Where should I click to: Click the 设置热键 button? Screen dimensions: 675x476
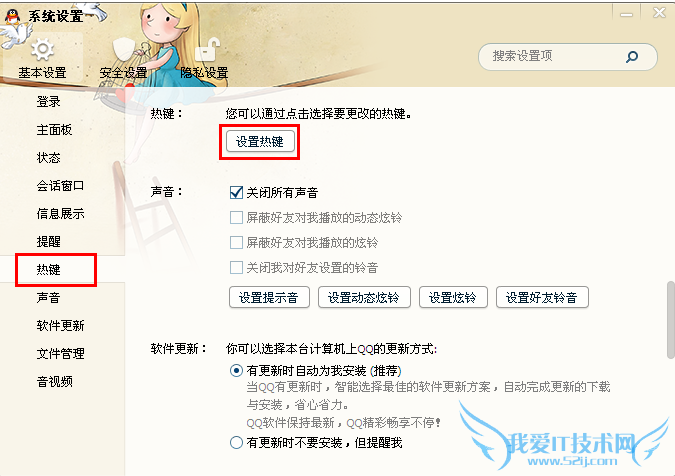pyautogui.click(x=260, y=142)
